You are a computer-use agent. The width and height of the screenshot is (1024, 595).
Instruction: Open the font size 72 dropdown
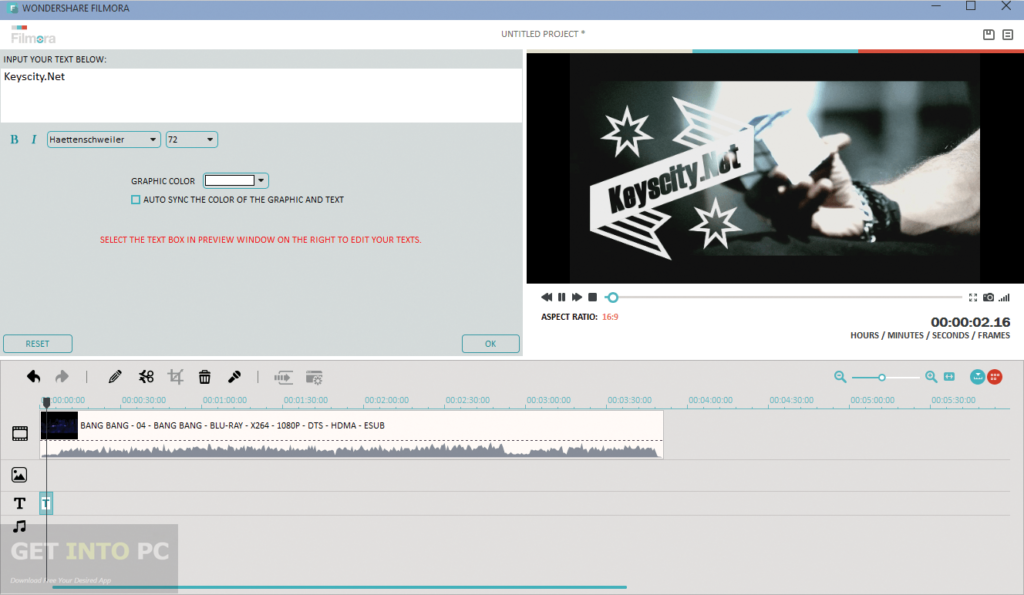coord(191,139)
